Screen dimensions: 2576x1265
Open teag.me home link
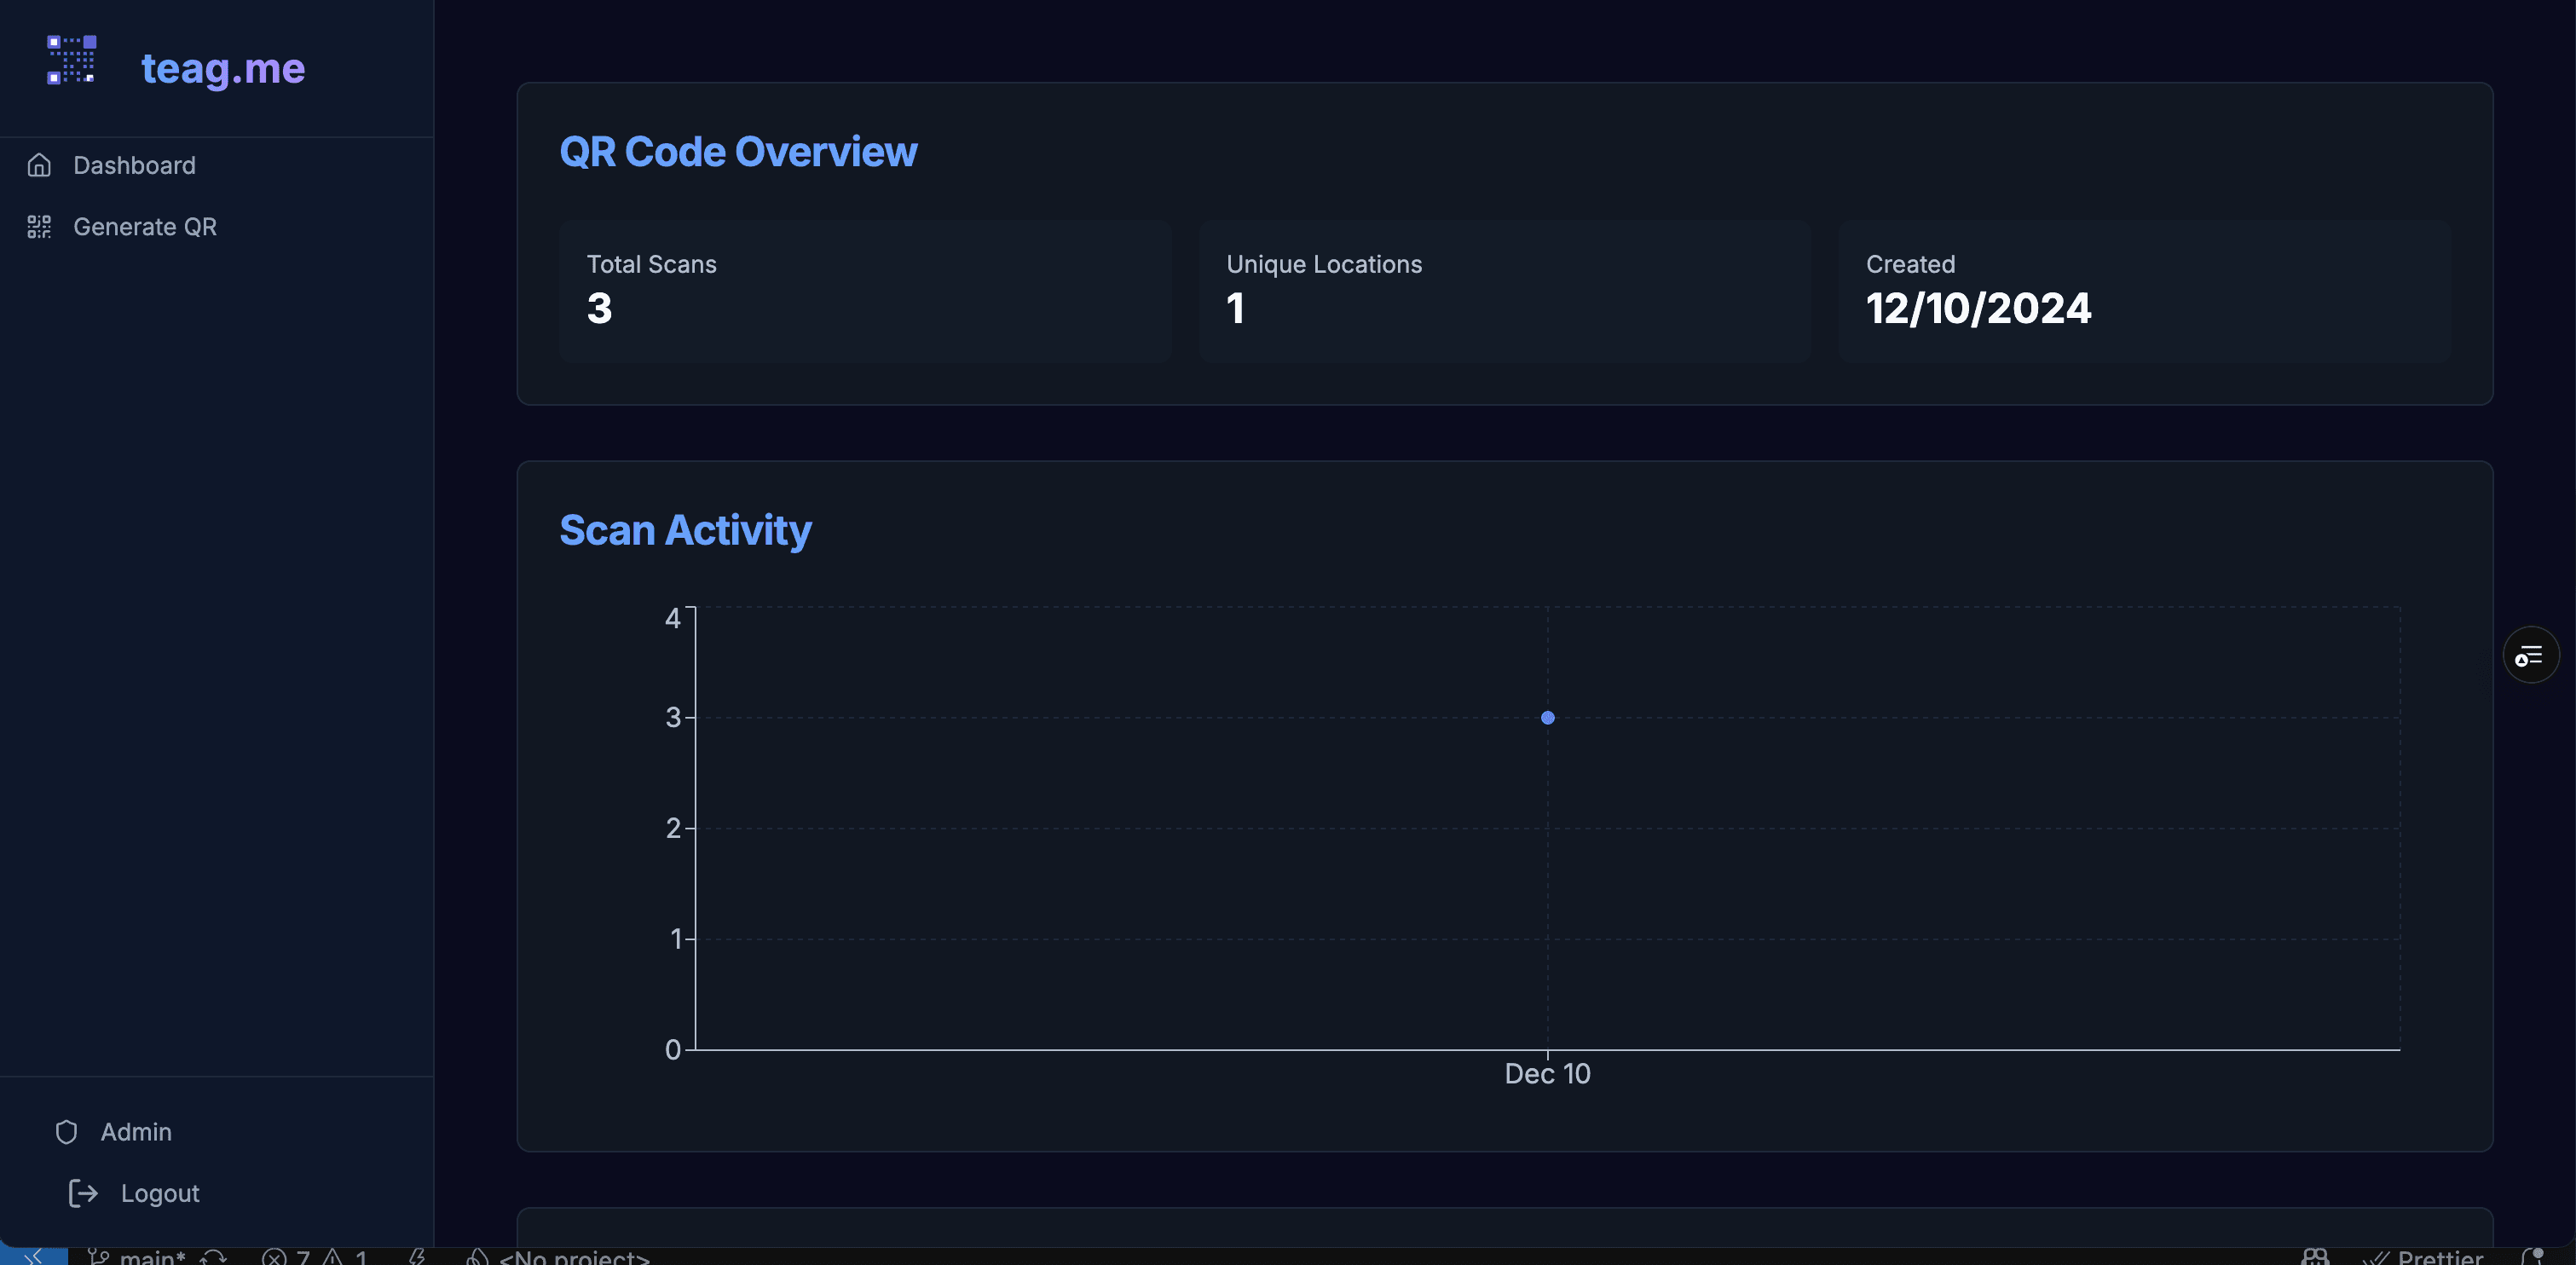tap(222, 68)
